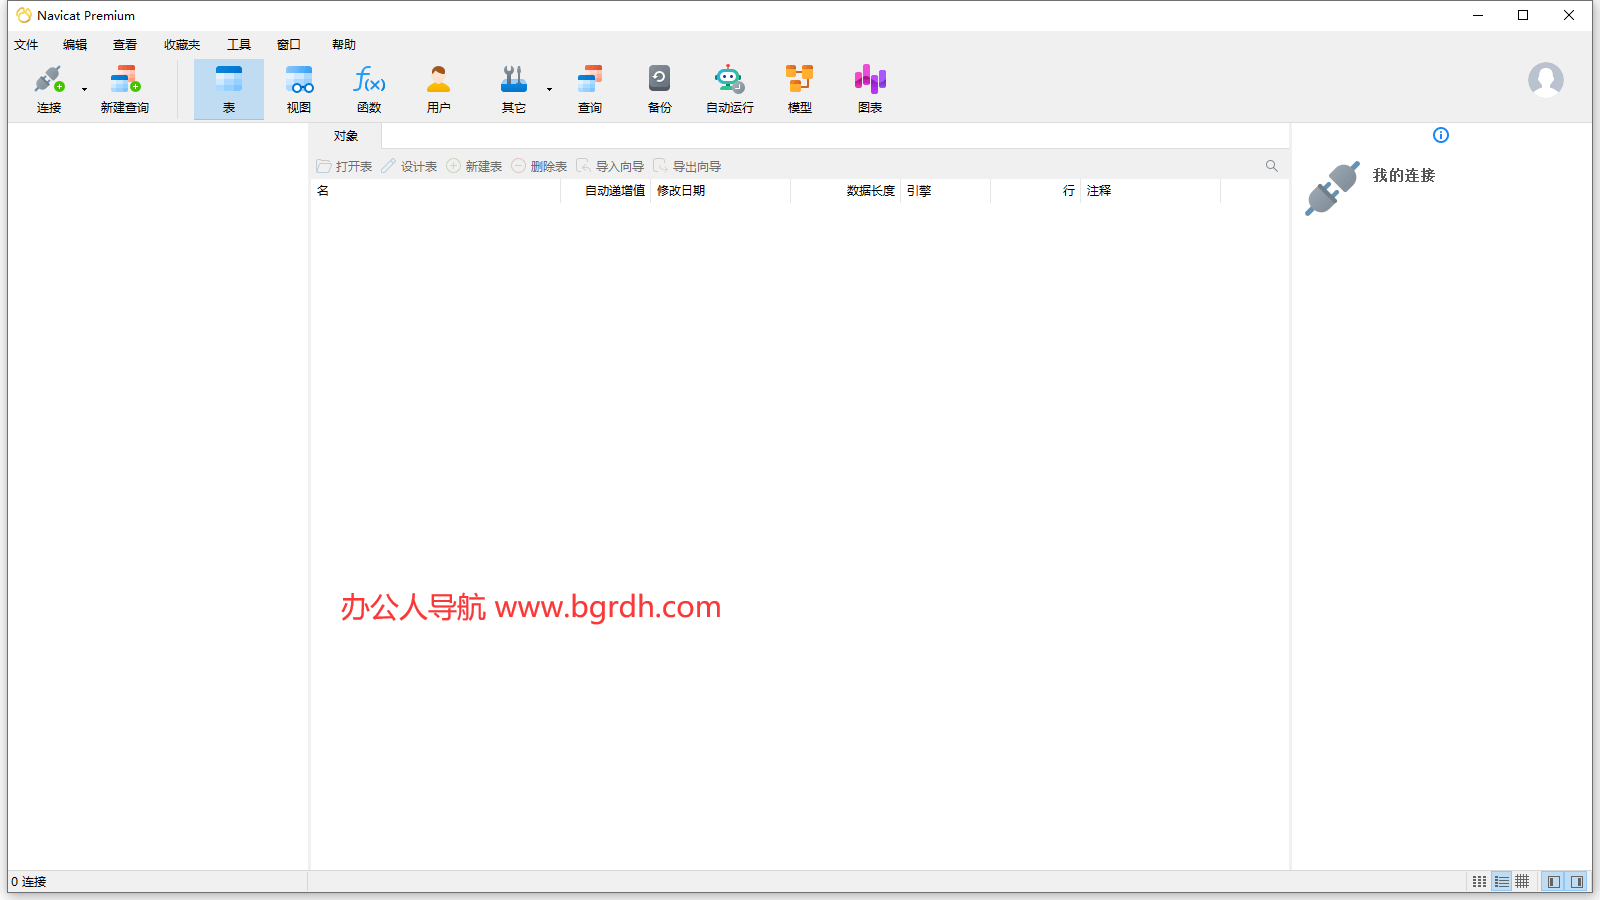The height and width of the screenshot is (900, 1600).
Task: Select the 视图 (View) toolbar icon
Action: [x=298, y=88]
